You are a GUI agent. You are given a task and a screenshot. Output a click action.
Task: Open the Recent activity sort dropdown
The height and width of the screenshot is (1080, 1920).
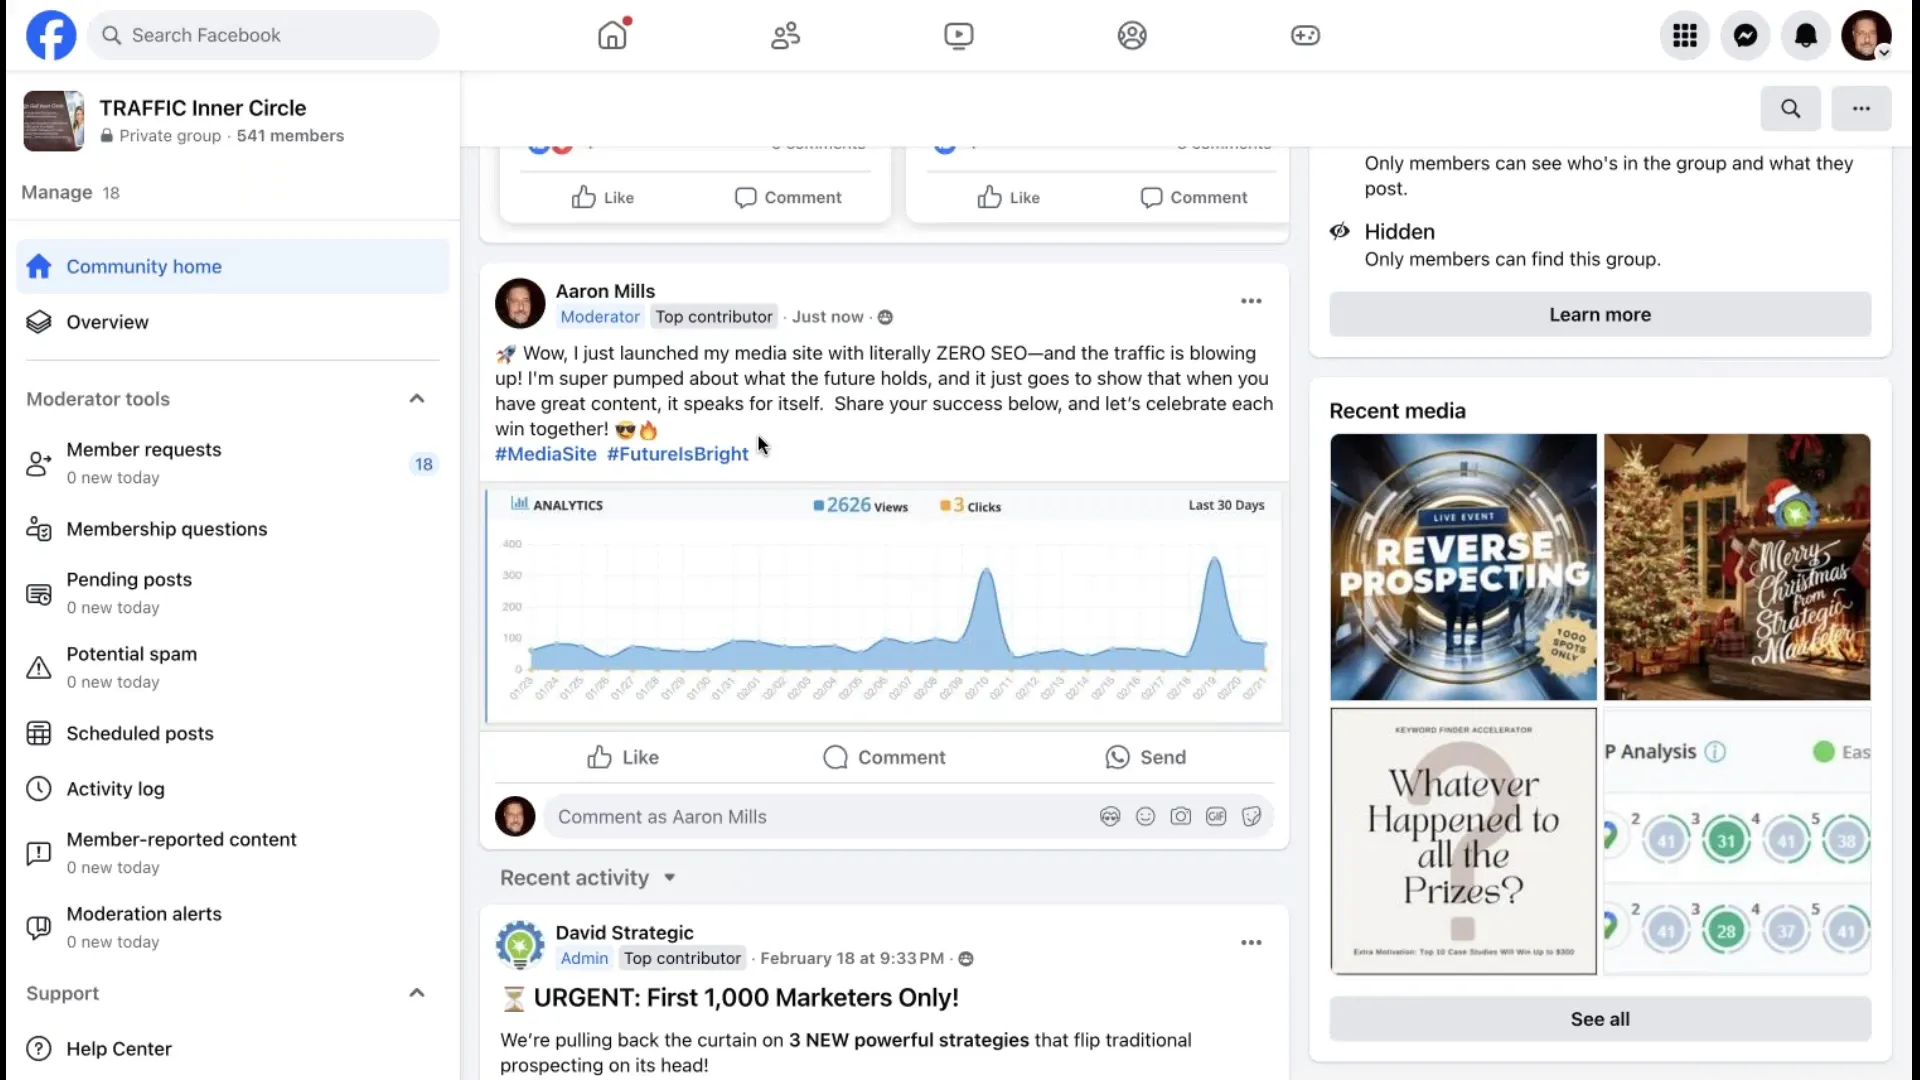pyautogui.click(x=588, y=878)
